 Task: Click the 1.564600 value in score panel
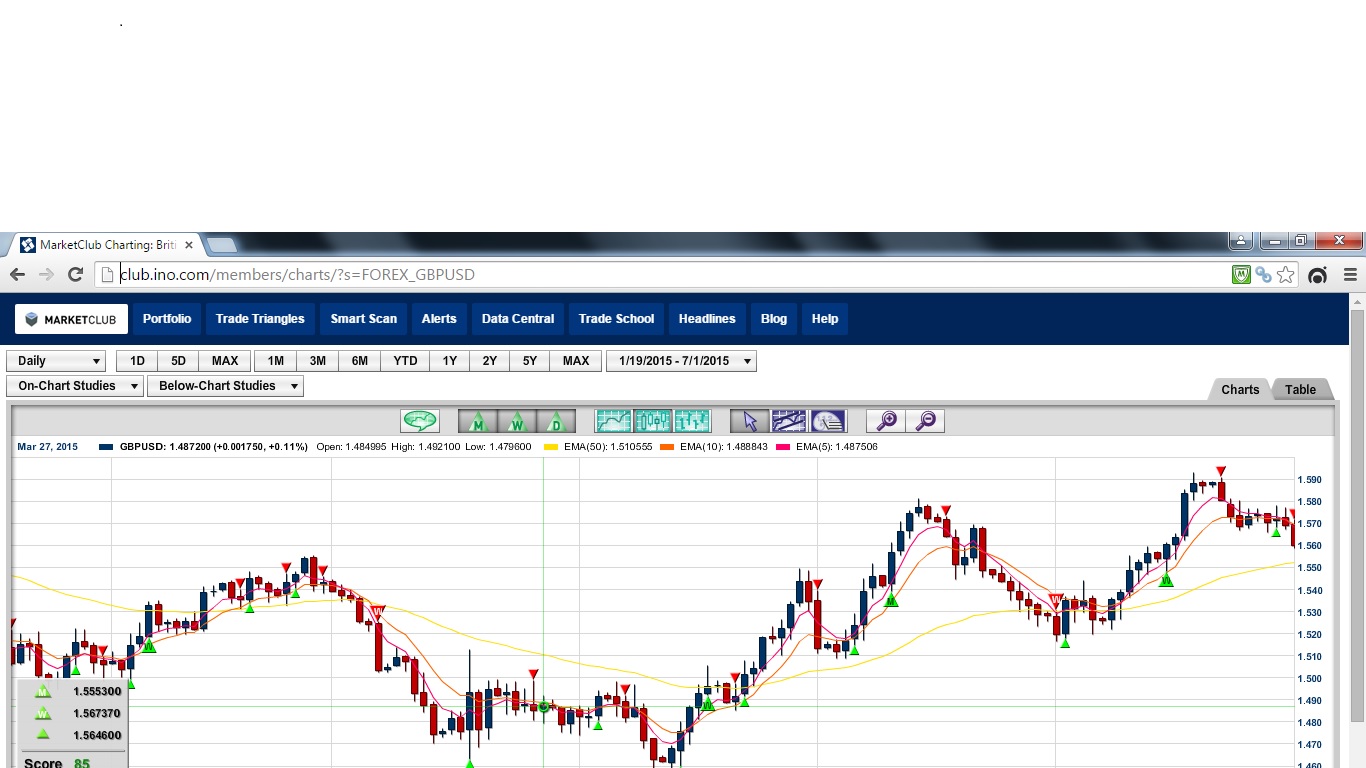pyautogui.click(x=97, y=735)
